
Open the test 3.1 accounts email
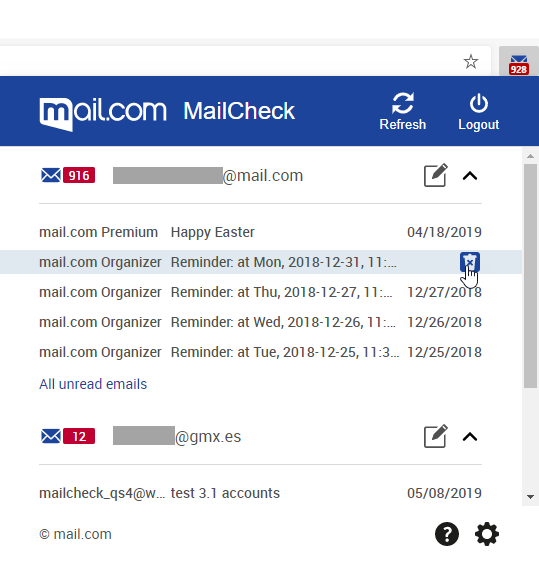point(261,493)
